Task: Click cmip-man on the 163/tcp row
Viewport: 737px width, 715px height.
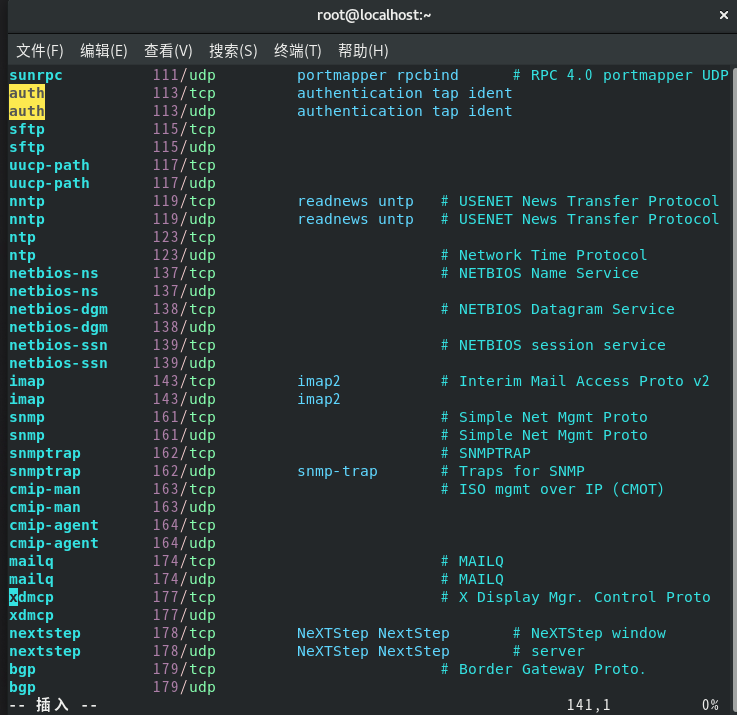Action: click(45, 489)
